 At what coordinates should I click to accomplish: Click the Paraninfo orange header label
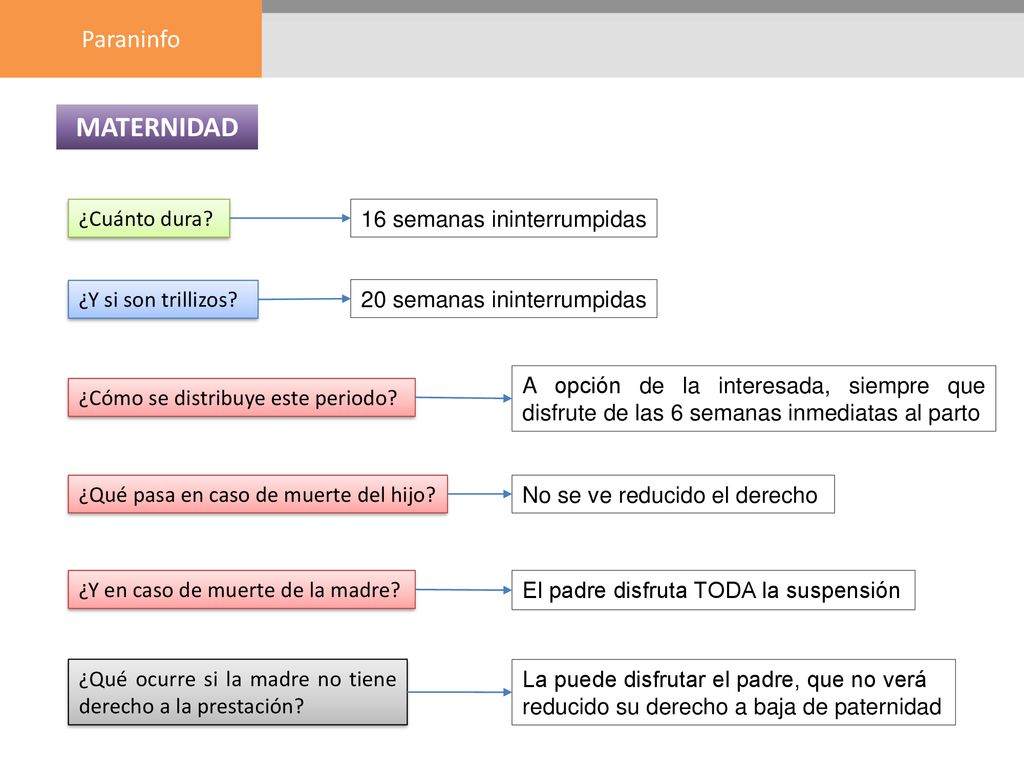pyautogui.click(x=131, y=39)
